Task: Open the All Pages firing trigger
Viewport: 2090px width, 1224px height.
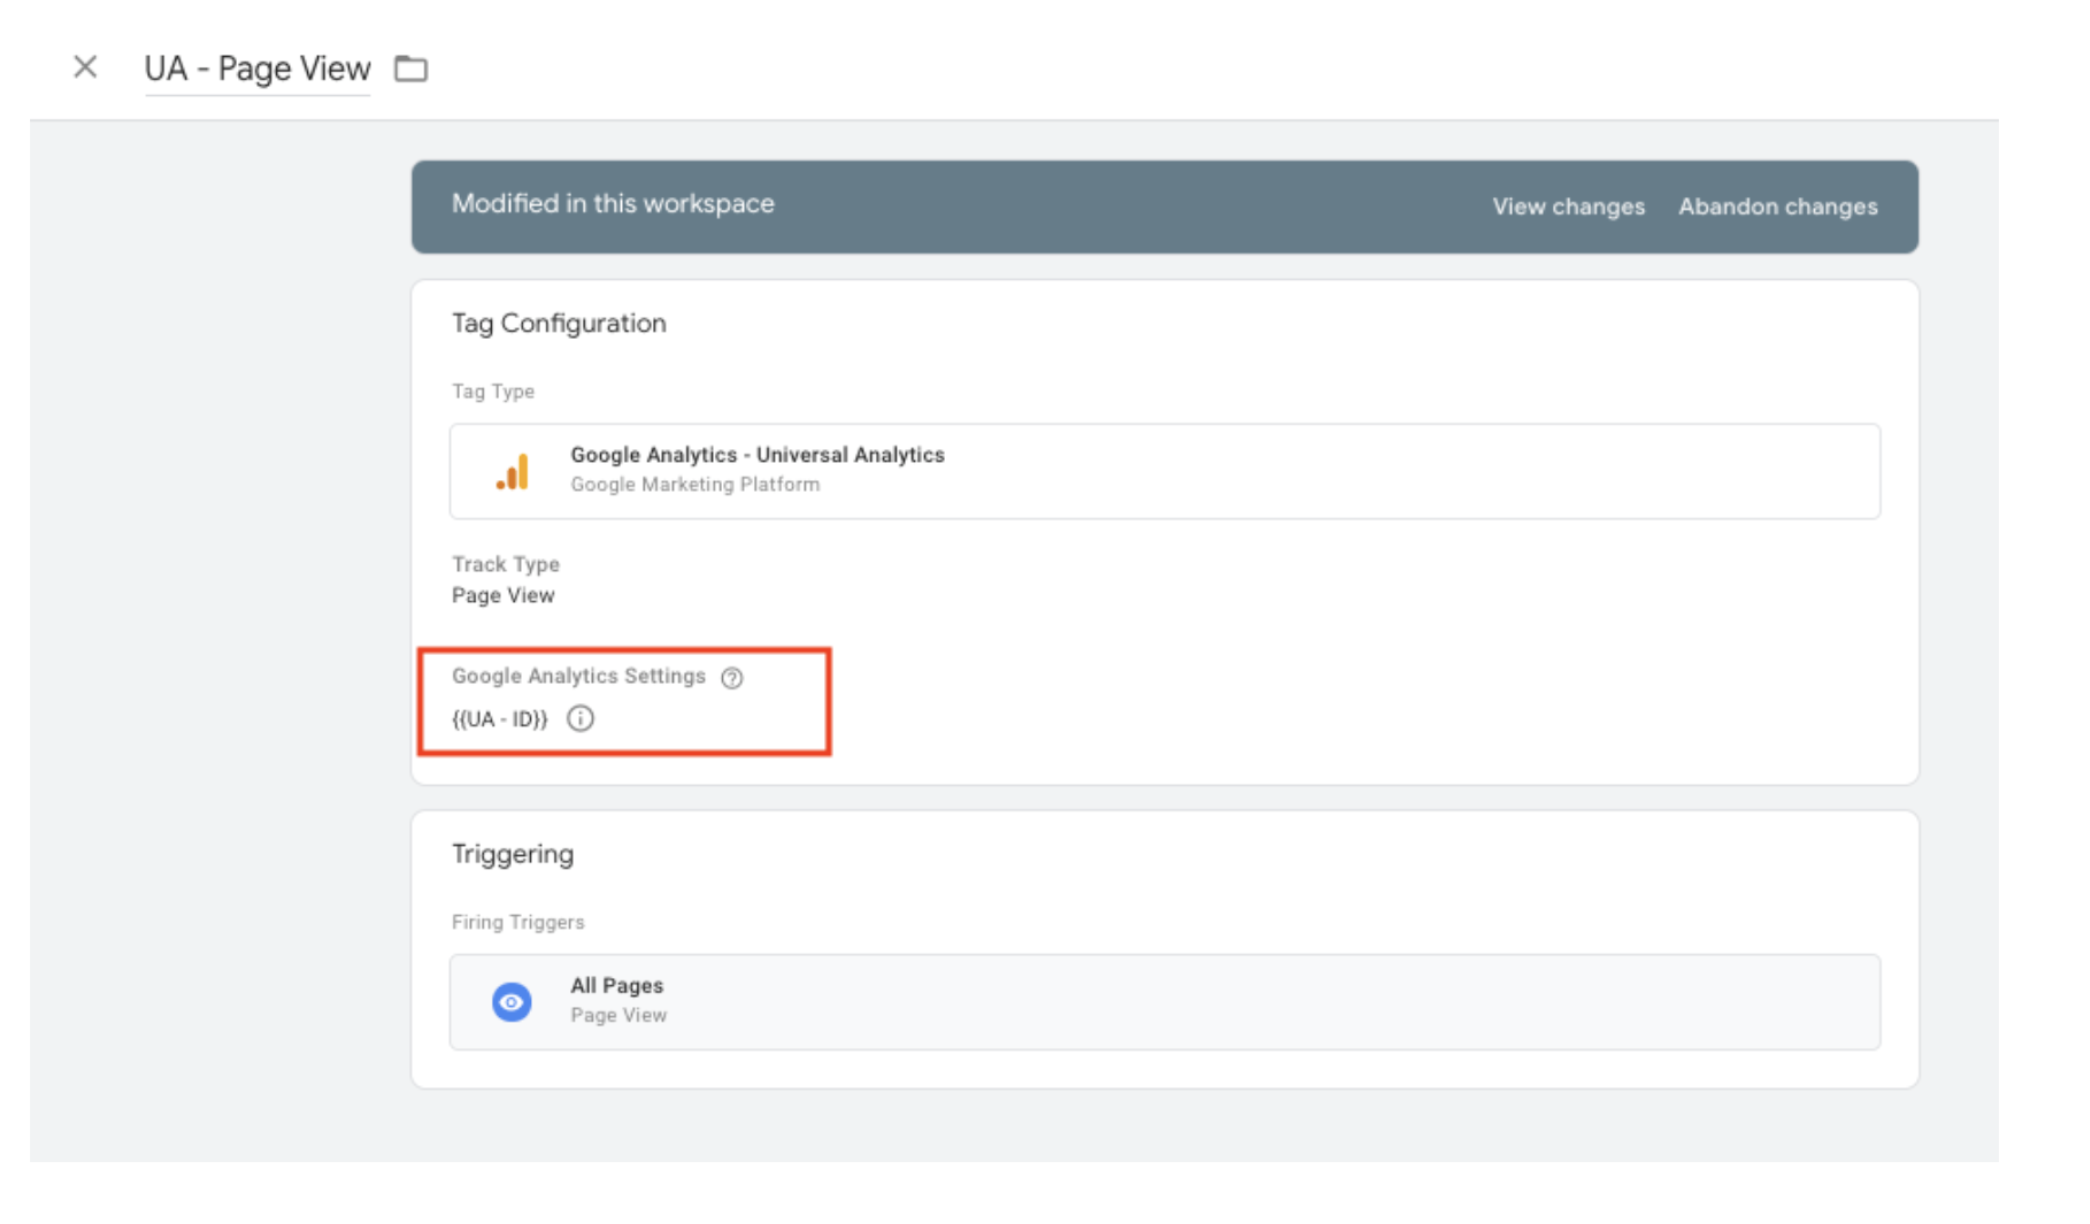Action: click(x=617, y=986)
